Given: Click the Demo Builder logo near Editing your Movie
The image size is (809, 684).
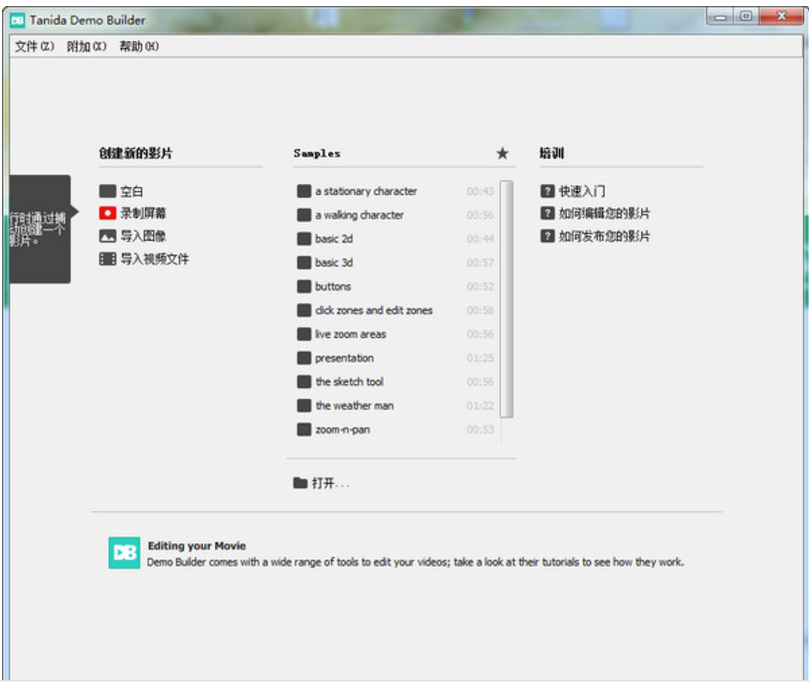Looking at the screenshot, I should (x=124, y=553).
